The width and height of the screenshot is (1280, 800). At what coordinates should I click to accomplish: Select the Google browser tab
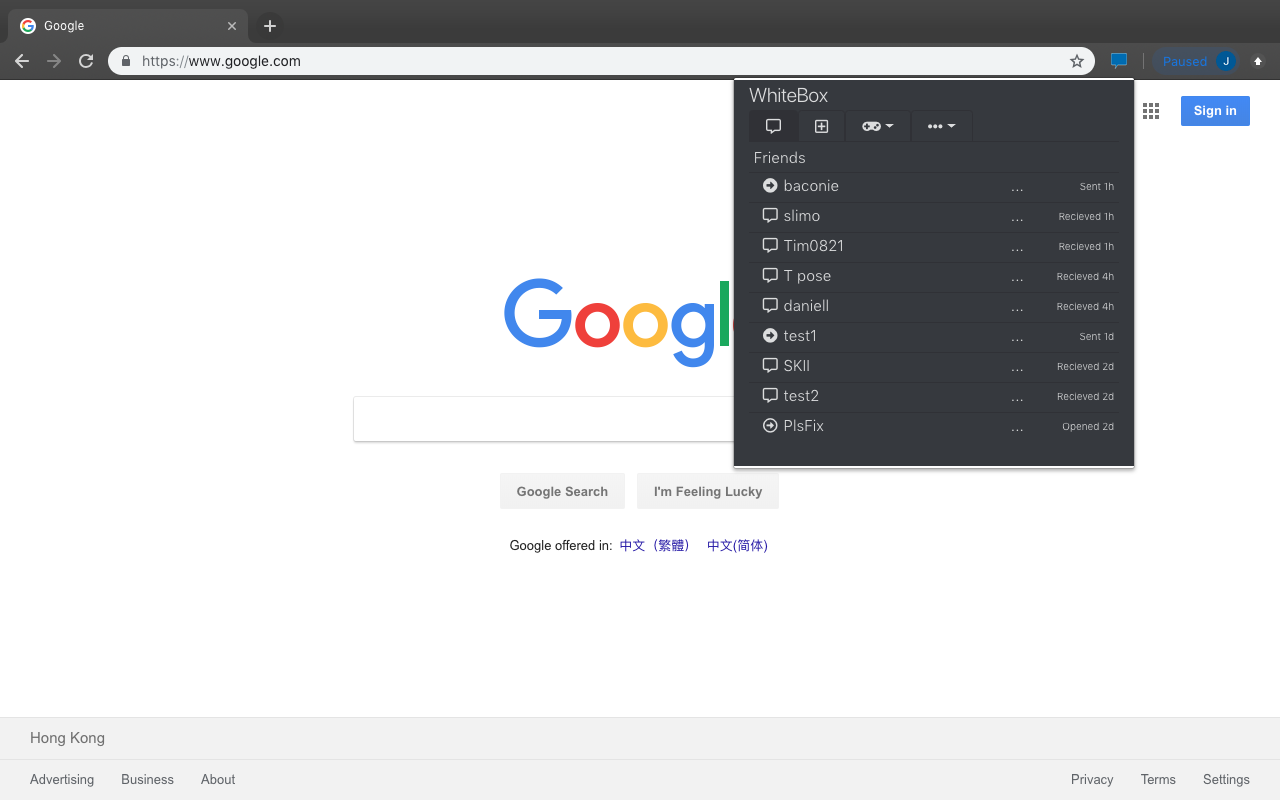[x=128, y=26]
